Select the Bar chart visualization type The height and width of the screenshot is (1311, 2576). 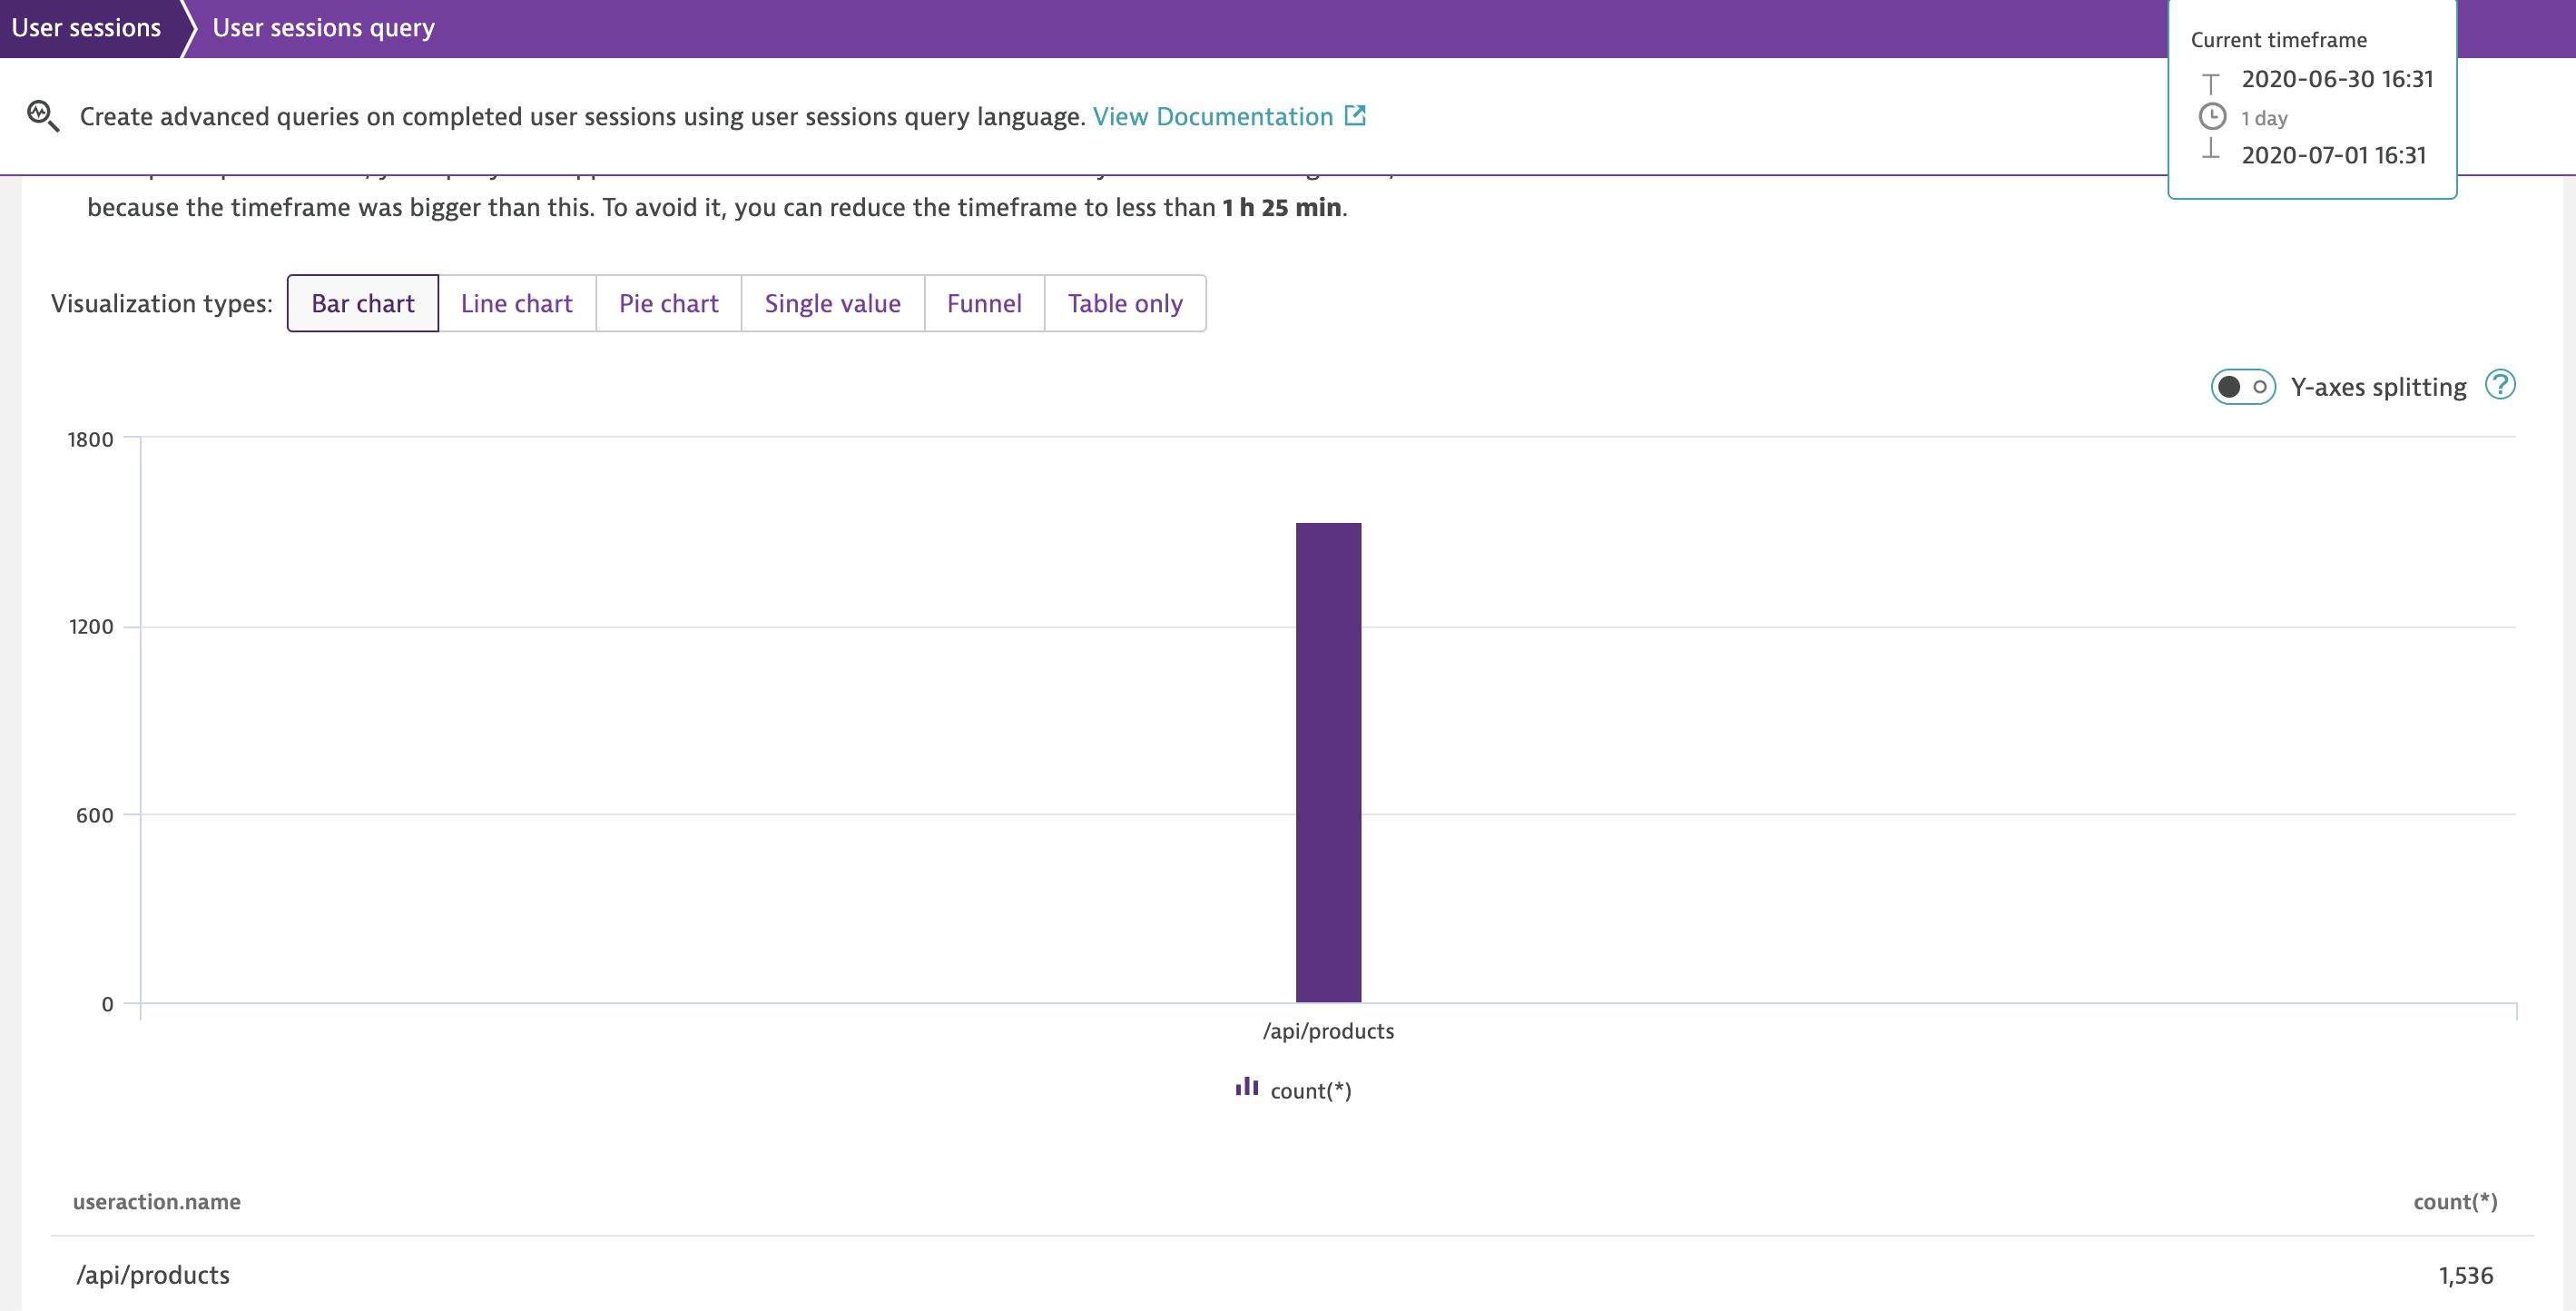362,303
